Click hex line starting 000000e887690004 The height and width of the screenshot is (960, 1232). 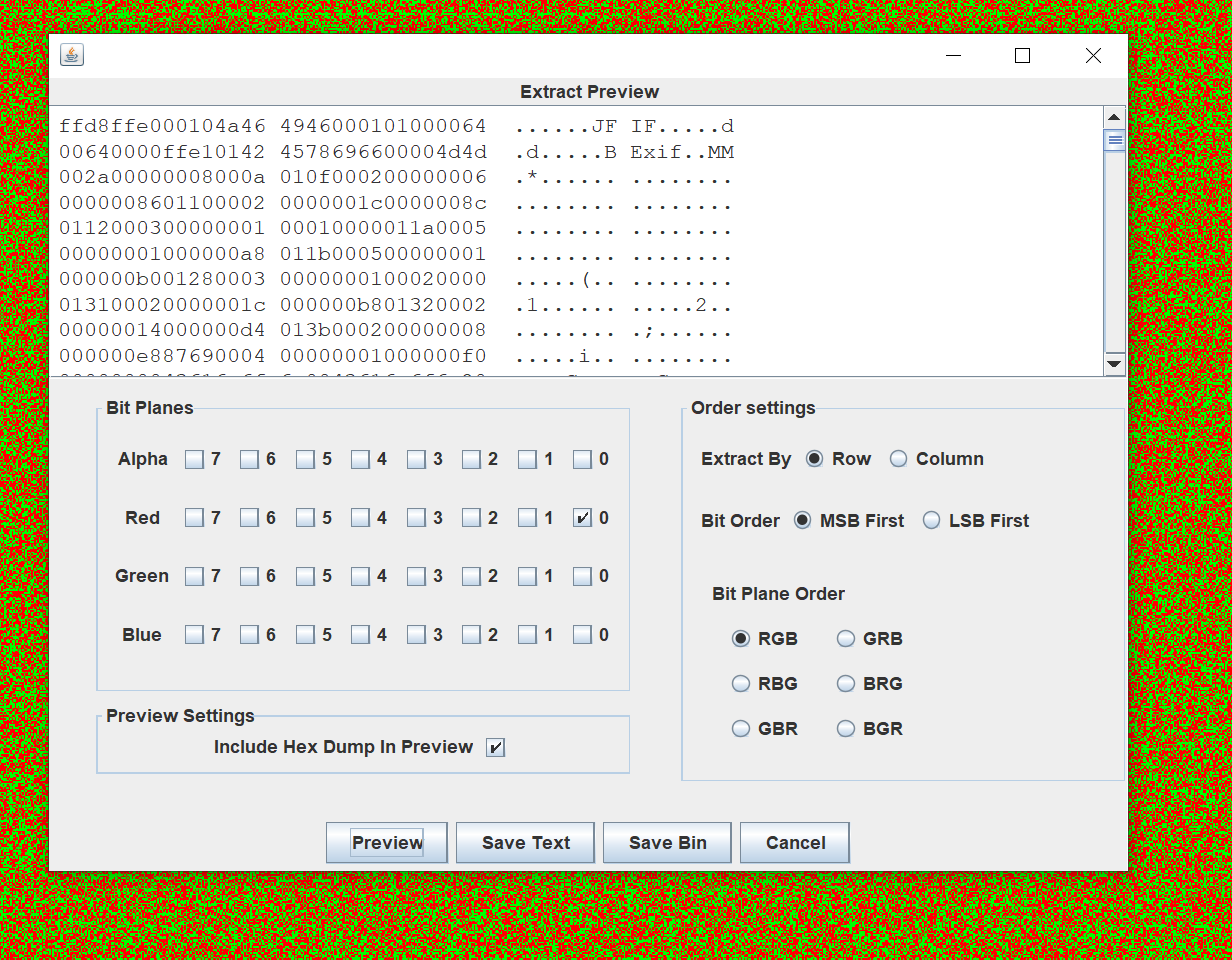[x=397, y=356]
